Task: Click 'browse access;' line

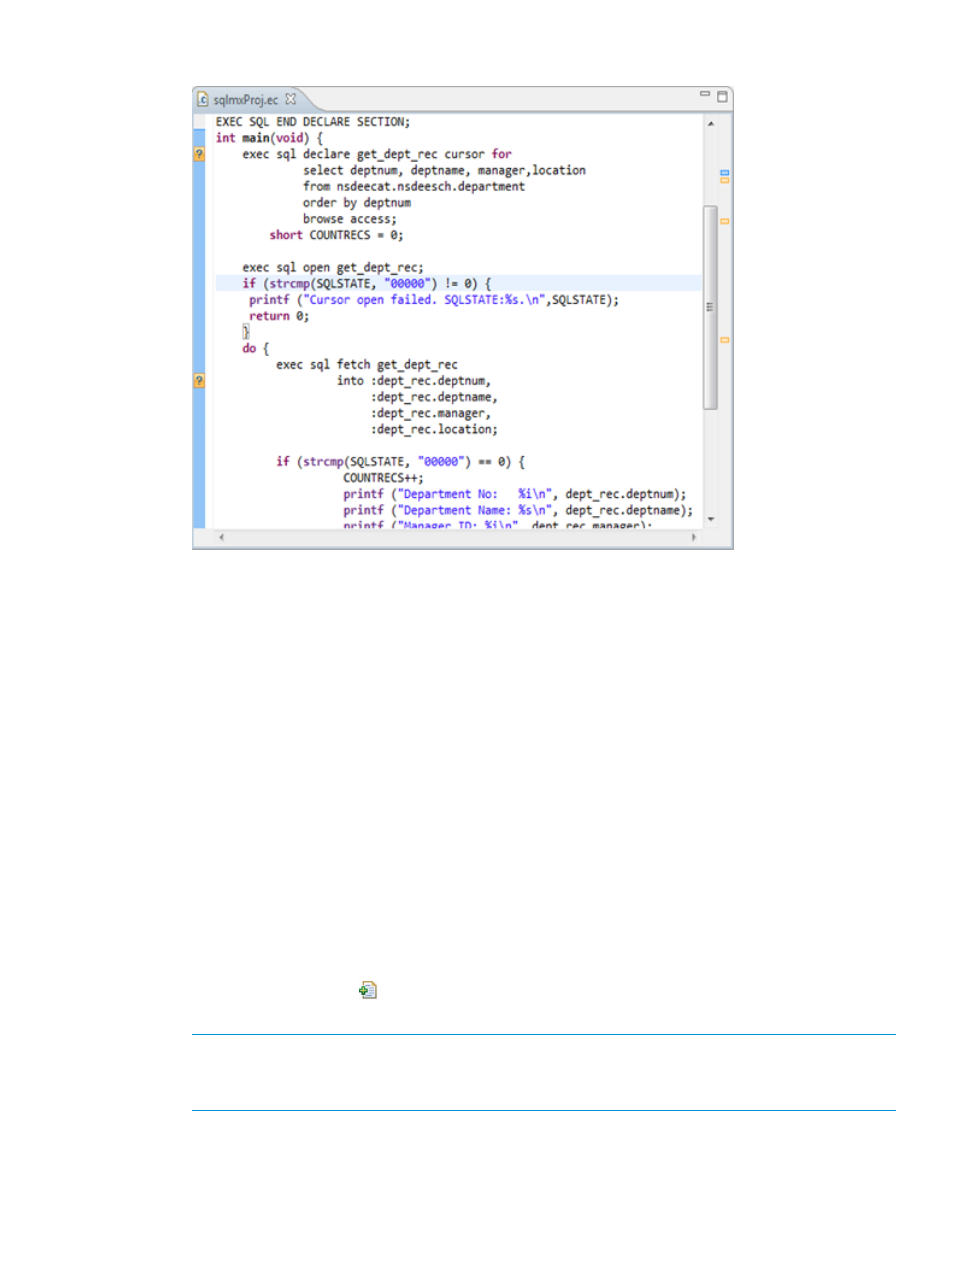Action: click(x=350, y=219)
